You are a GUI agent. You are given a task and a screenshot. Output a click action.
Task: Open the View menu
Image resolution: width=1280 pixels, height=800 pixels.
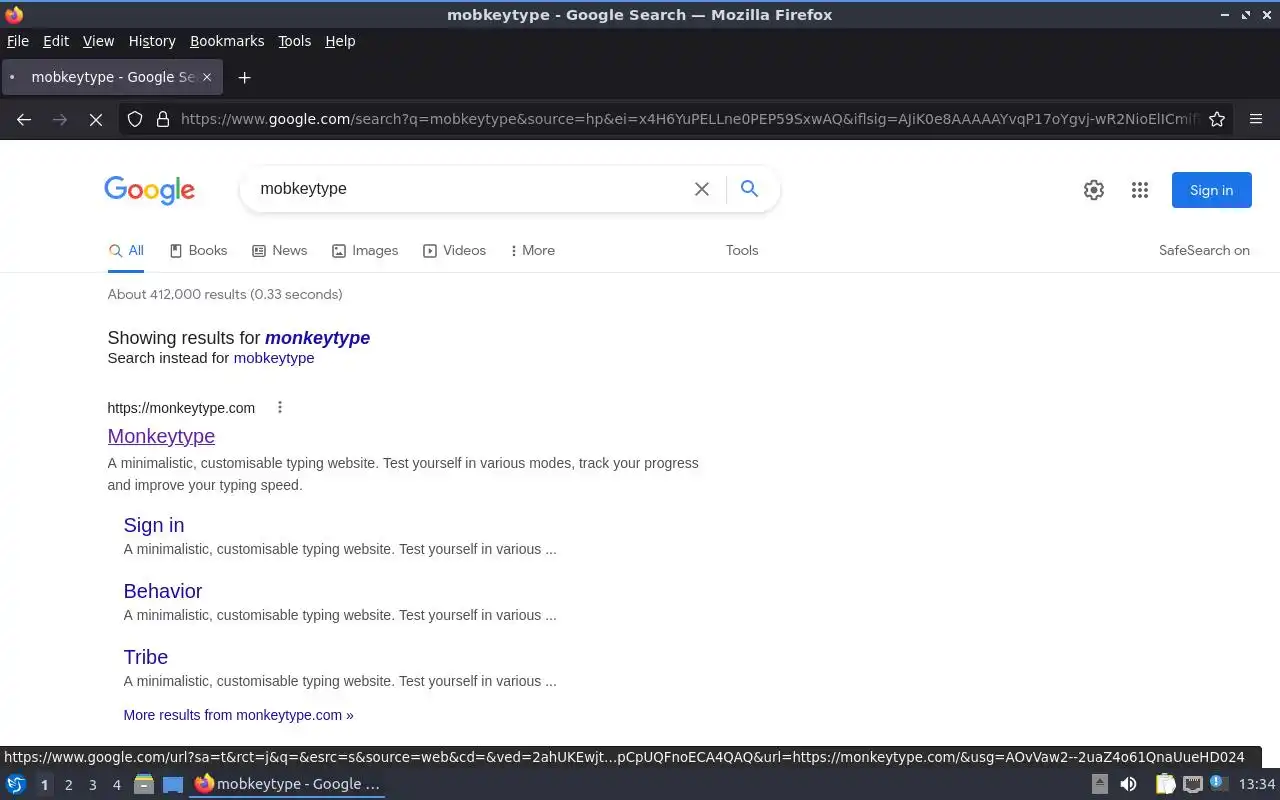[98, 41]
